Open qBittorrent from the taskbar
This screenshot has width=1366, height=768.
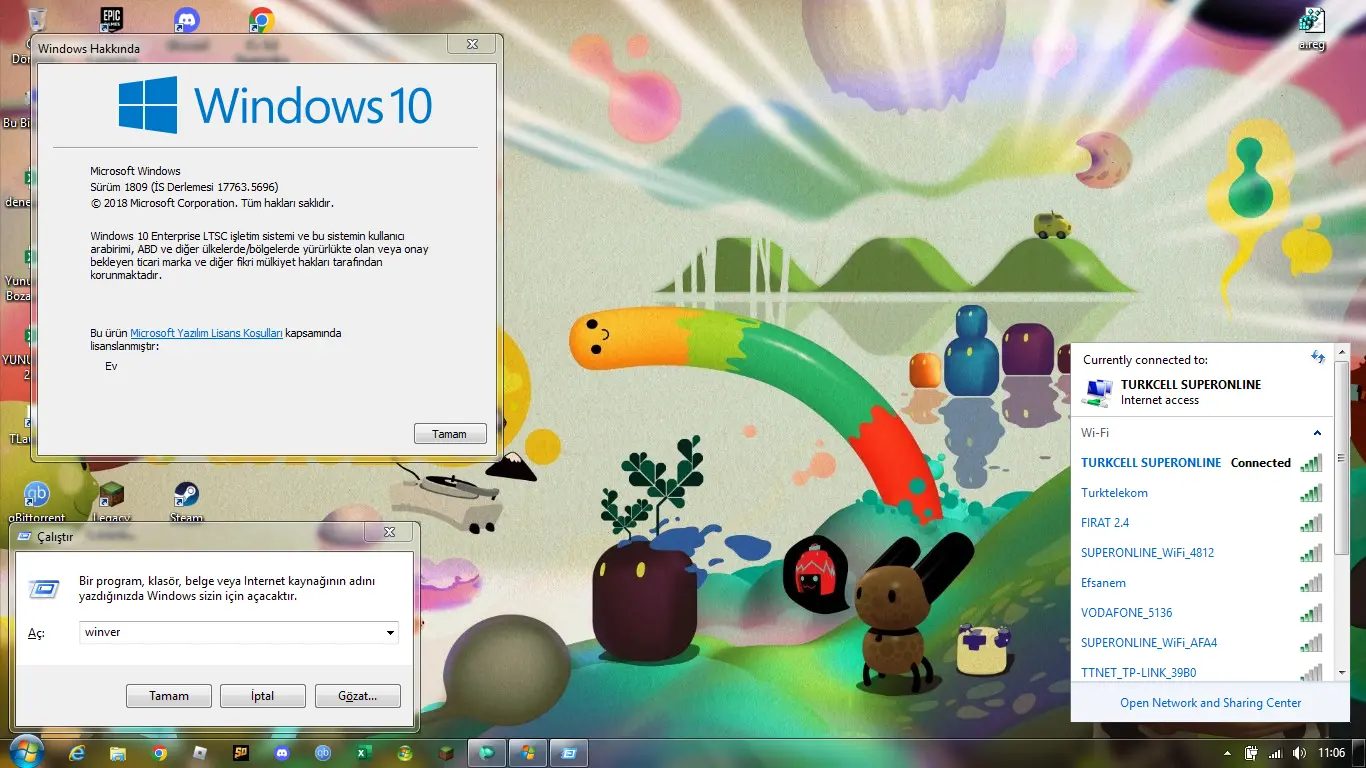323,753
